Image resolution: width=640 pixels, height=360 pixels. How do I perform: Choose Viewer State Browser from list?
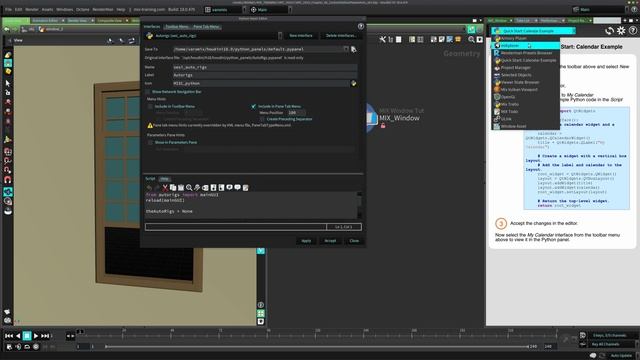(526, 82)
